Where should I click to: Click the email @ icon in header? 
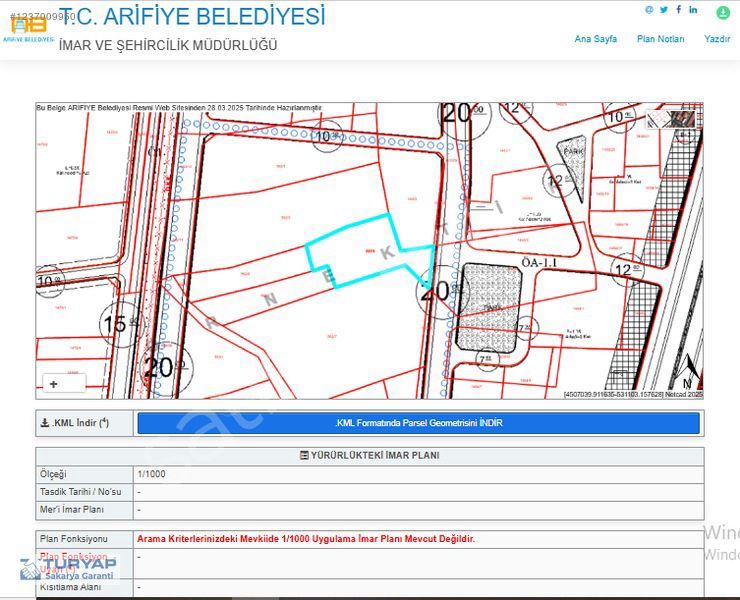click(649, 10)
